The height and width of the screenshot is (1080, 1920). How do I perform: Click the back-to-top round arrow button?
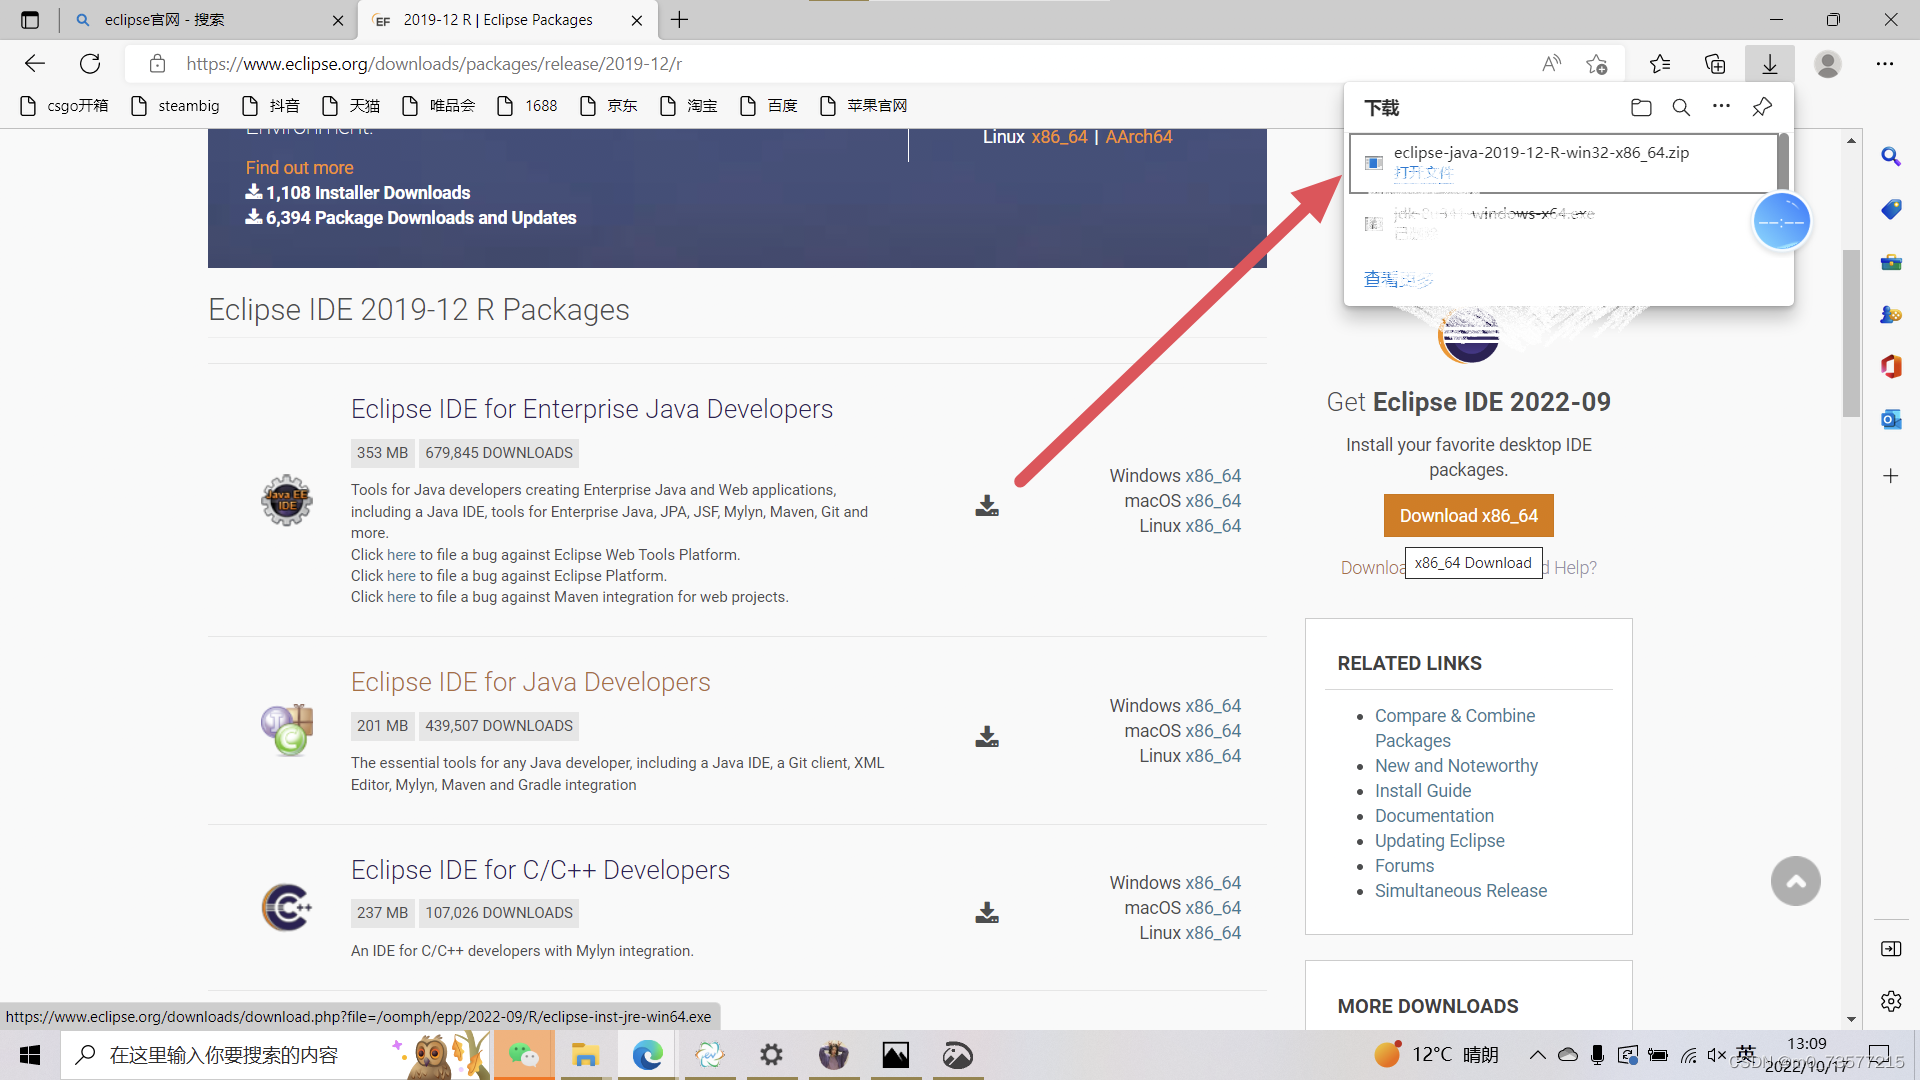pyautogui.click(x=1796, y=881)
